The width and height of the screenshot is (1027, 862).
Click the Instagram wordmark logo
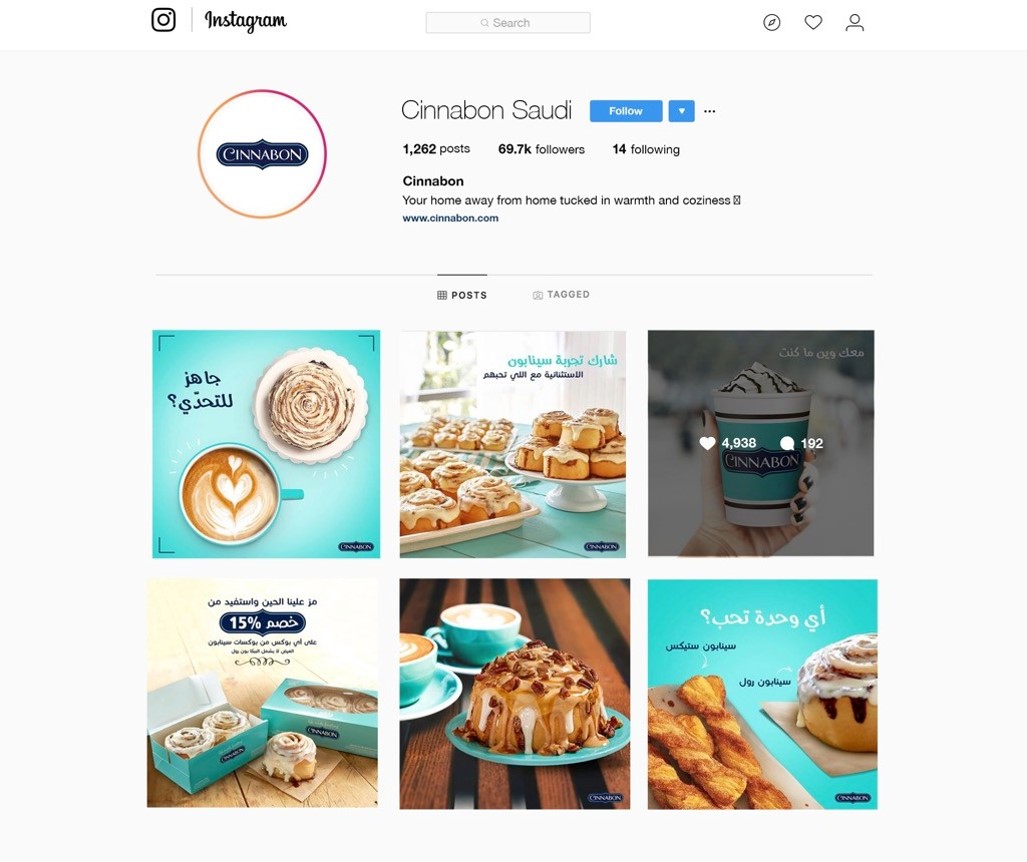pos(246,21)
